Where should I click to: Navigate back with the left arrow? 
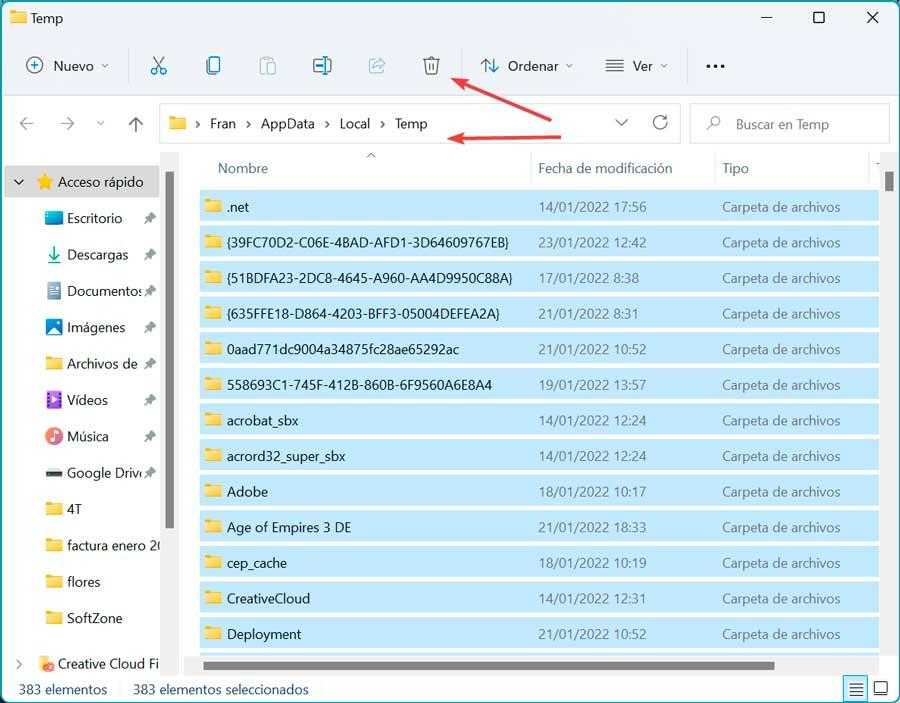pyautogui.click(x=27, y=124)
